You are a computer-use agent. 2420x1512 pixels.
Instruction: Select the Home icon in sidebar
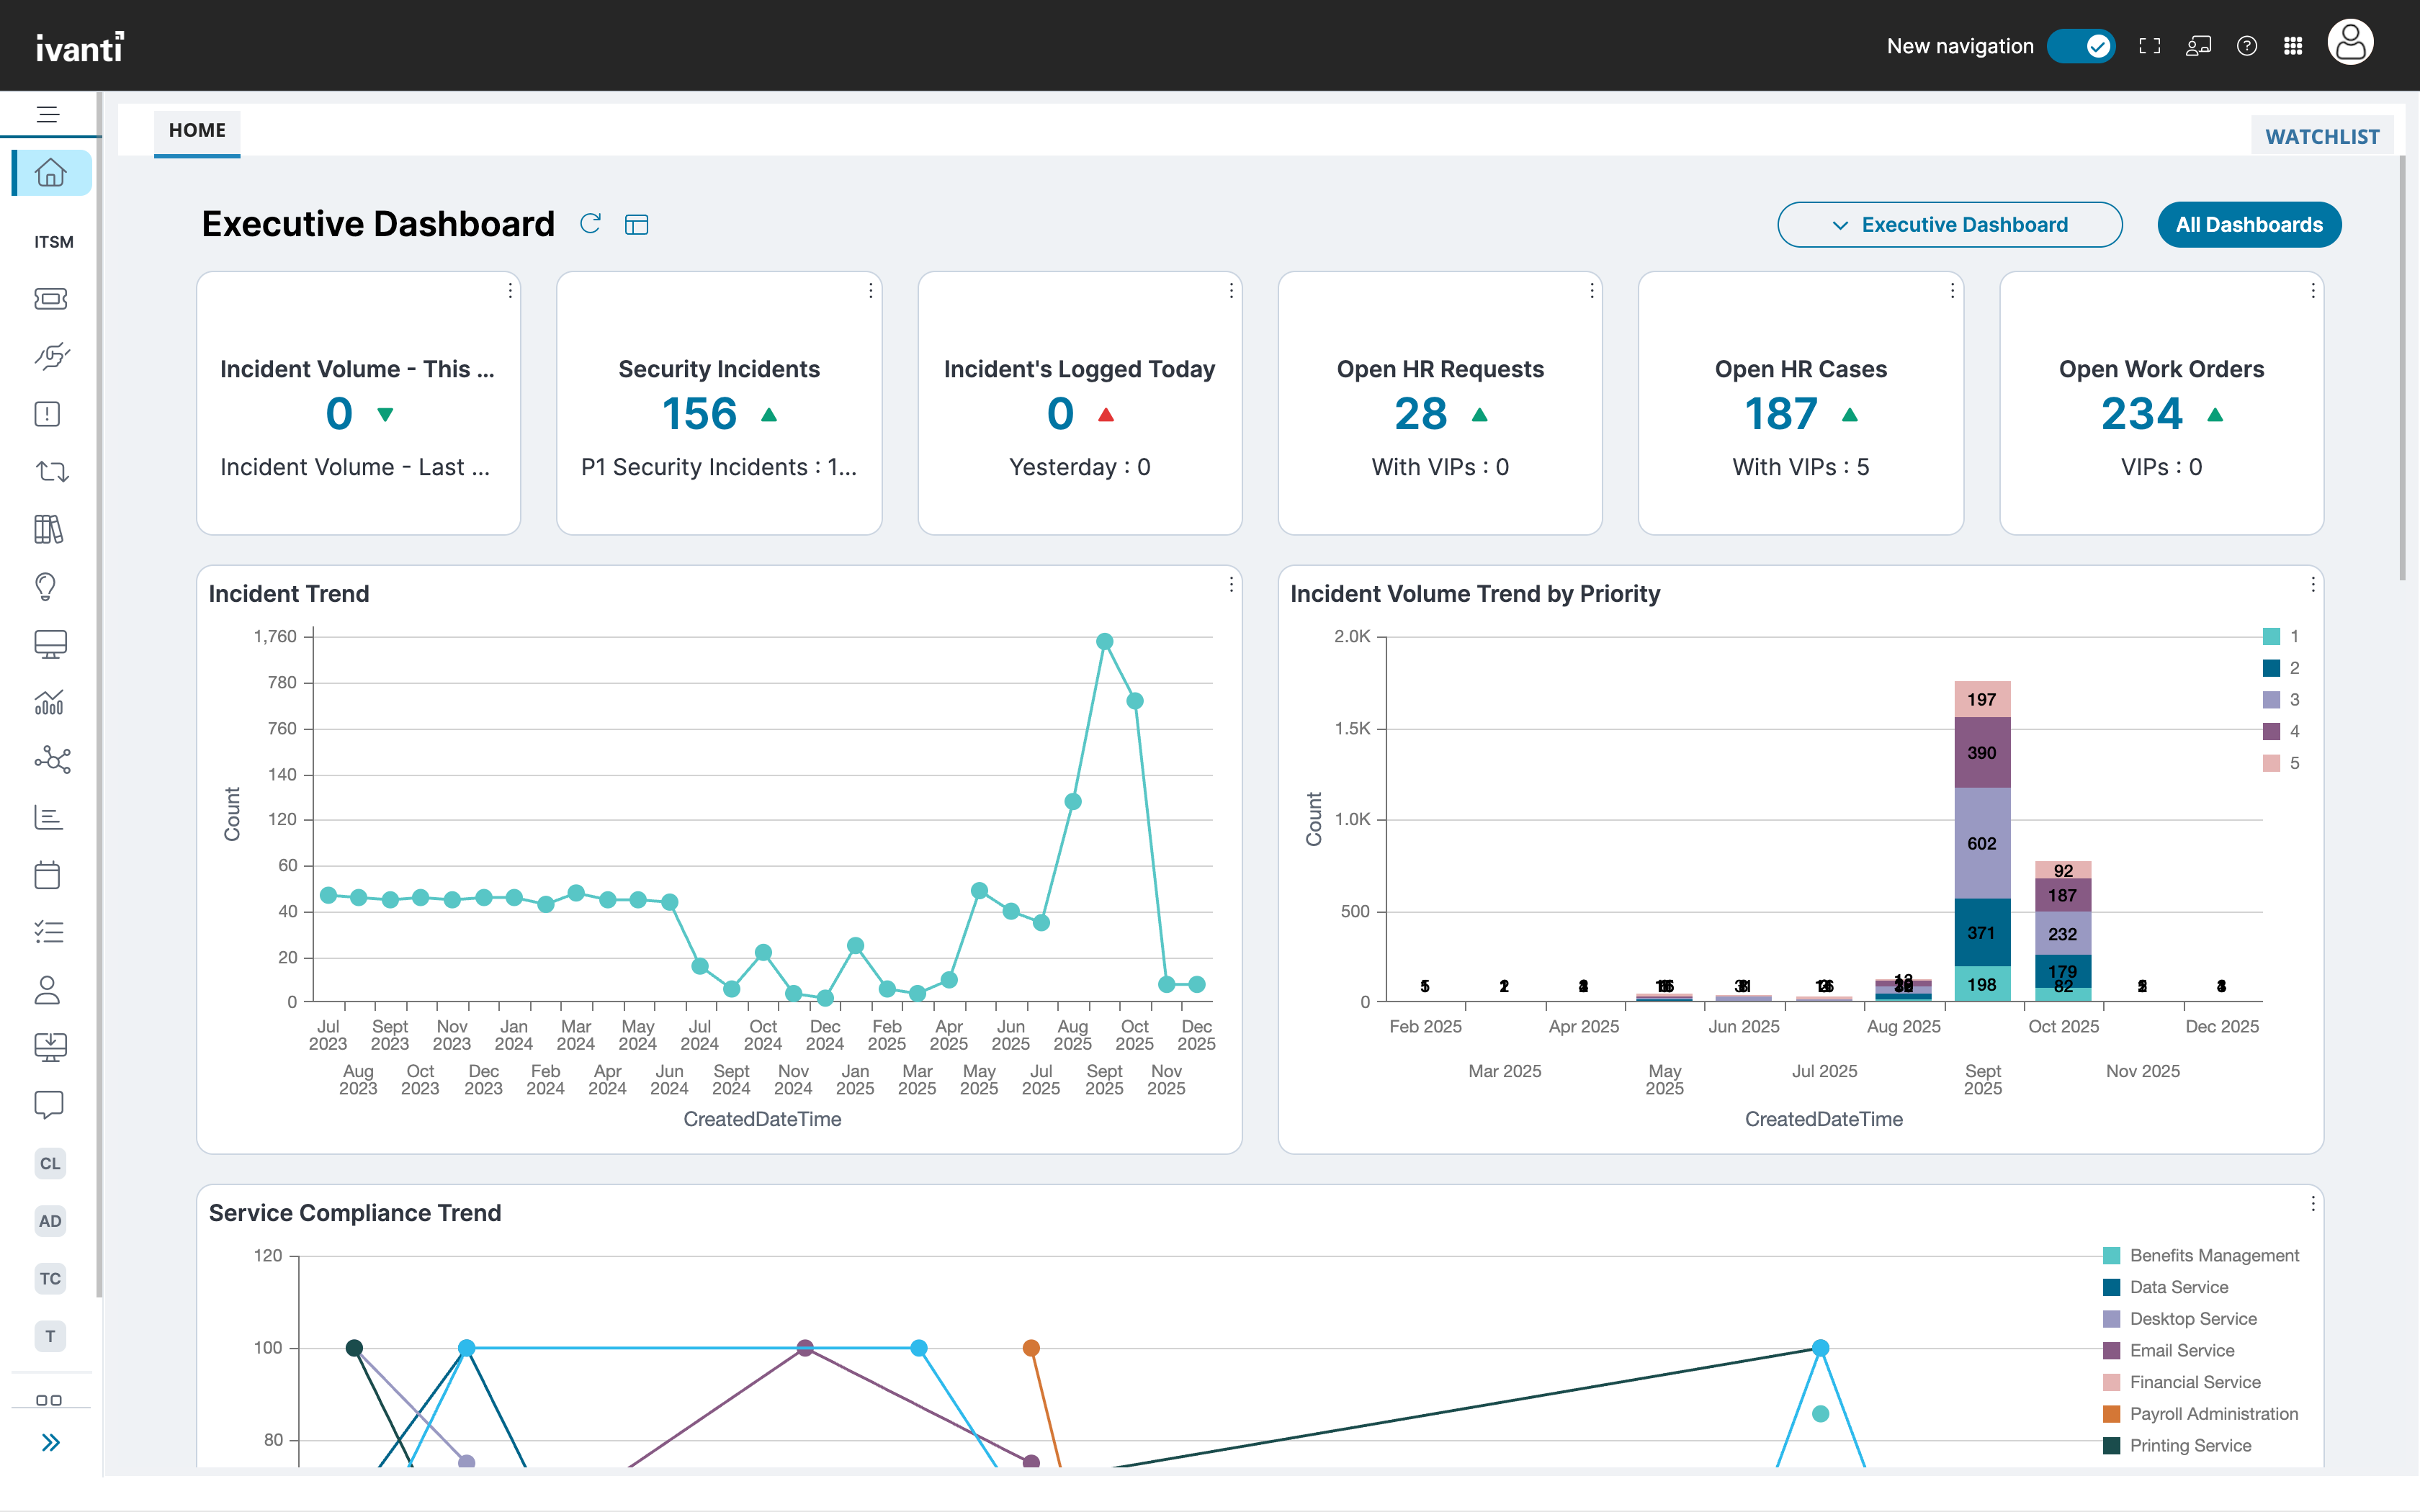coord(51,173)
